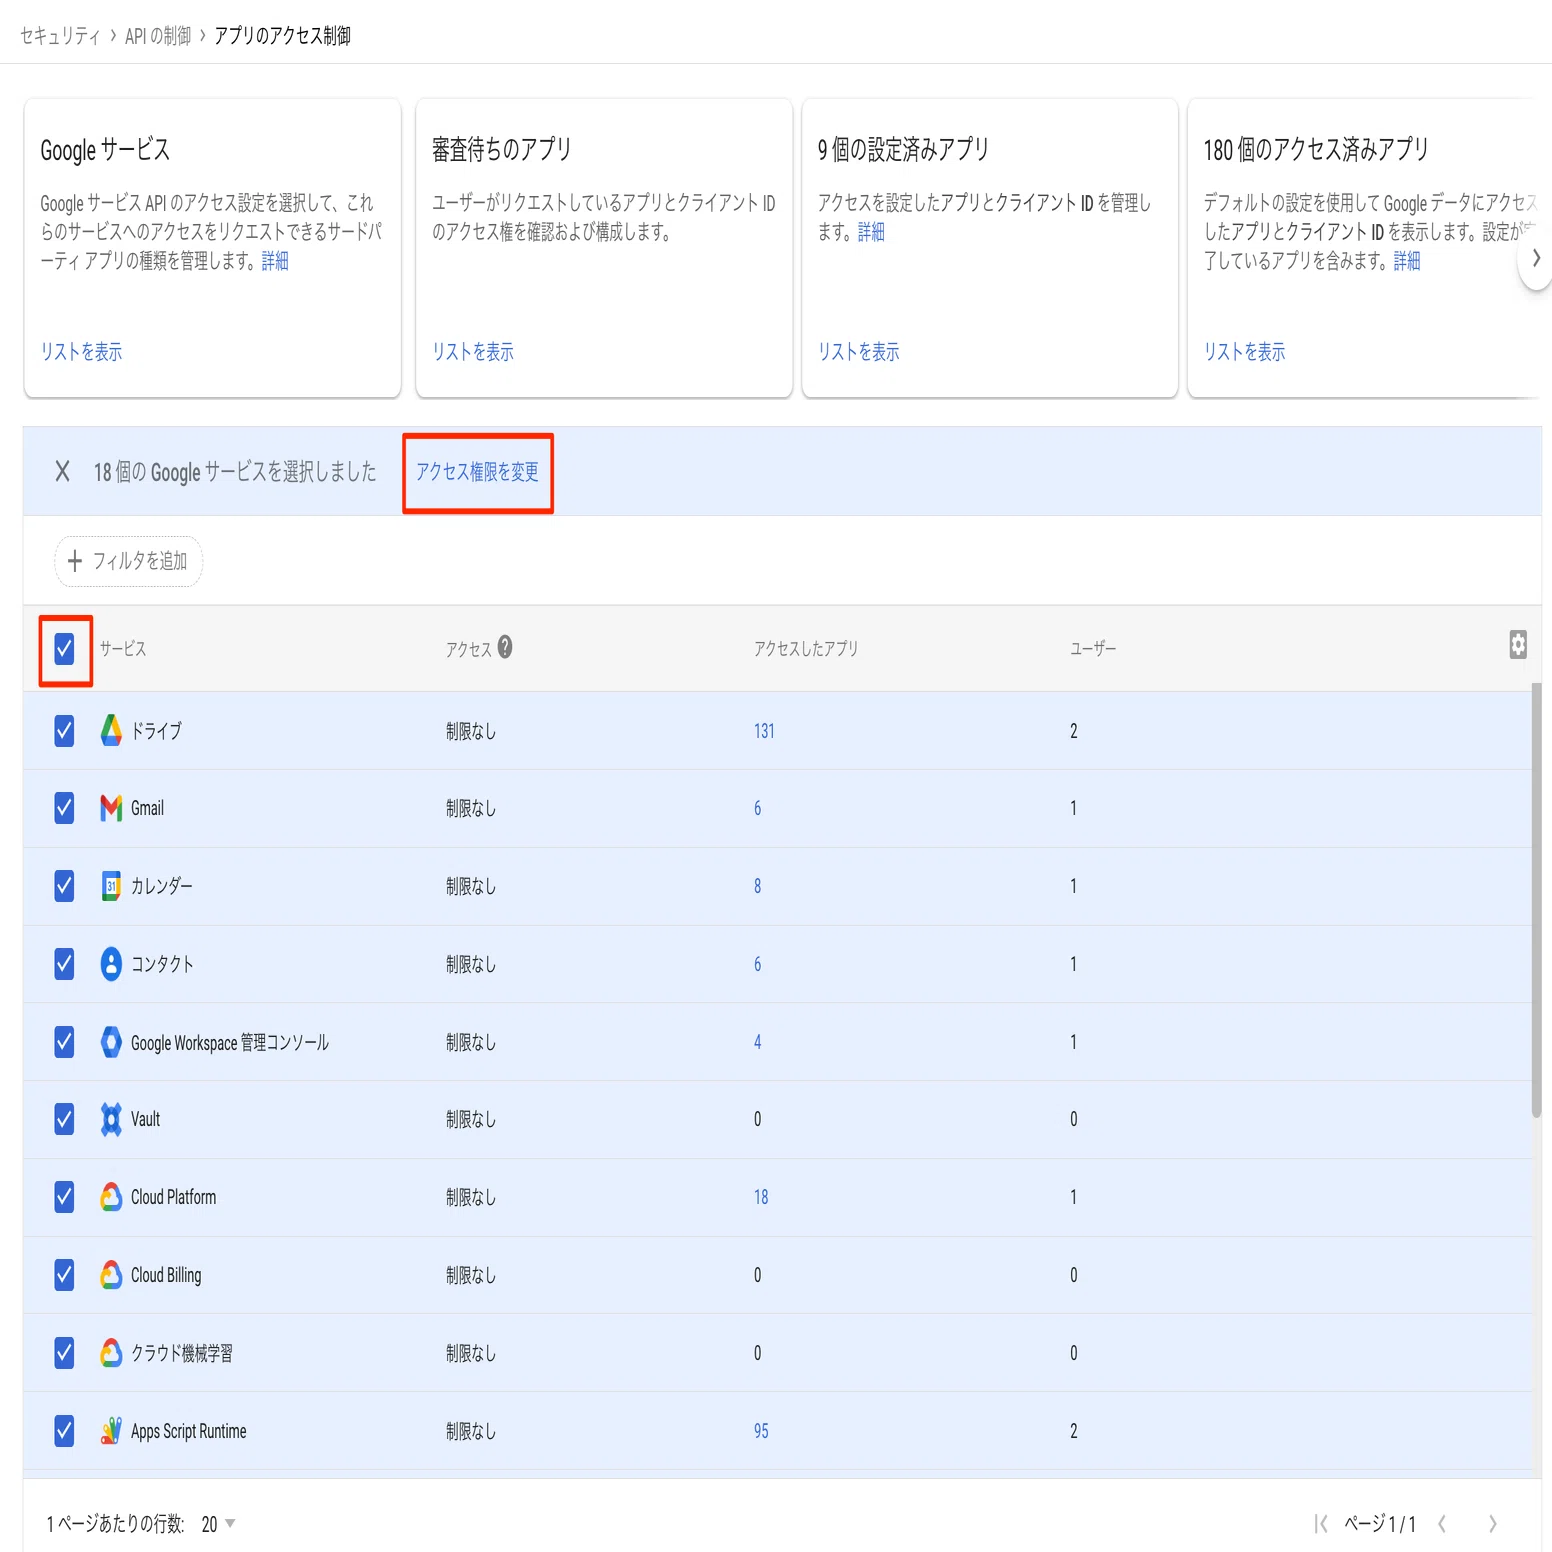Expand the card carousel right chevron
Screen dimensions: 1552x1552
1536,258
